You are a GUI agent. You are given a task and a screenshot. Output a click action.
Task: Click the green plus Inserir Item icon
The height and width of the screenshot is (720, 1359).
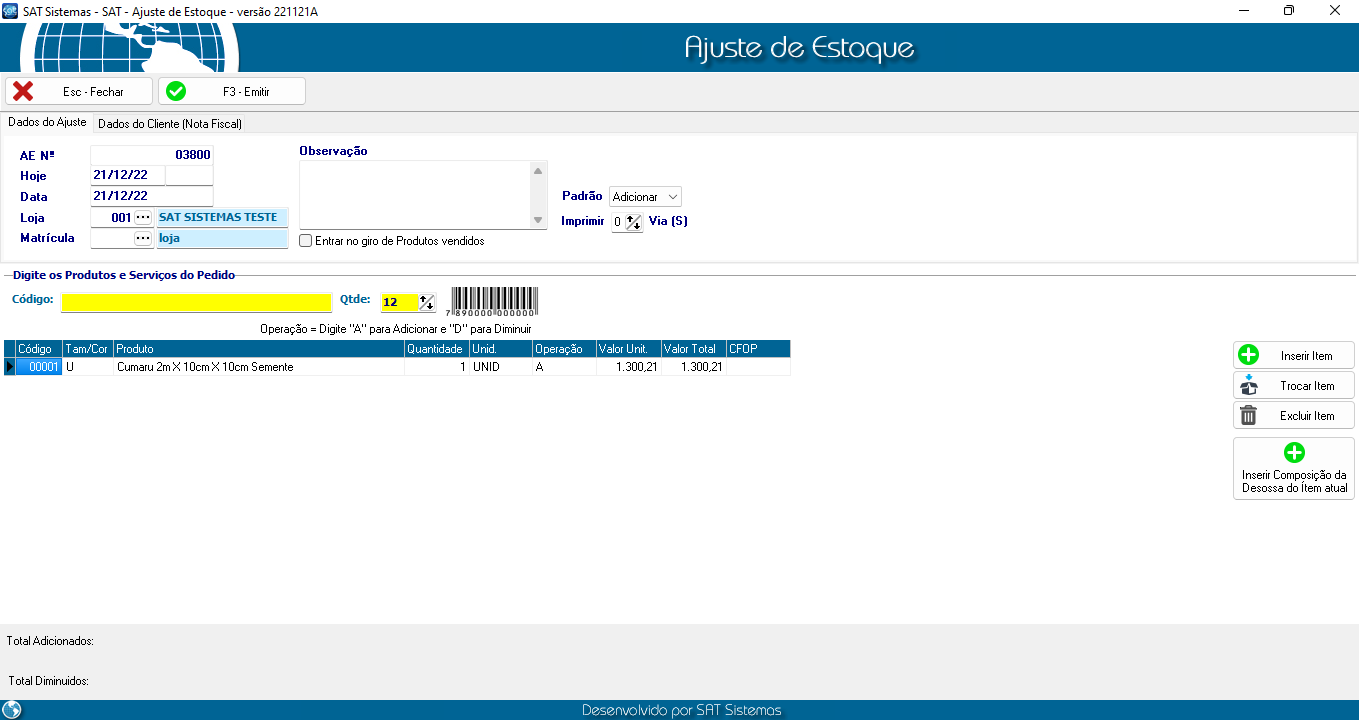[1248, 355]
